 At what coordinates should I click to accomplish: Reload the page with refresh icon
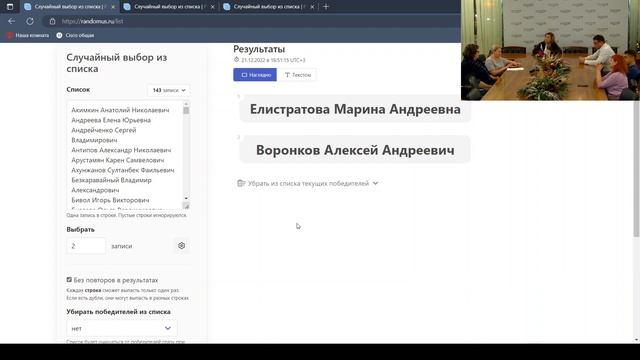(x=30, y=21)
